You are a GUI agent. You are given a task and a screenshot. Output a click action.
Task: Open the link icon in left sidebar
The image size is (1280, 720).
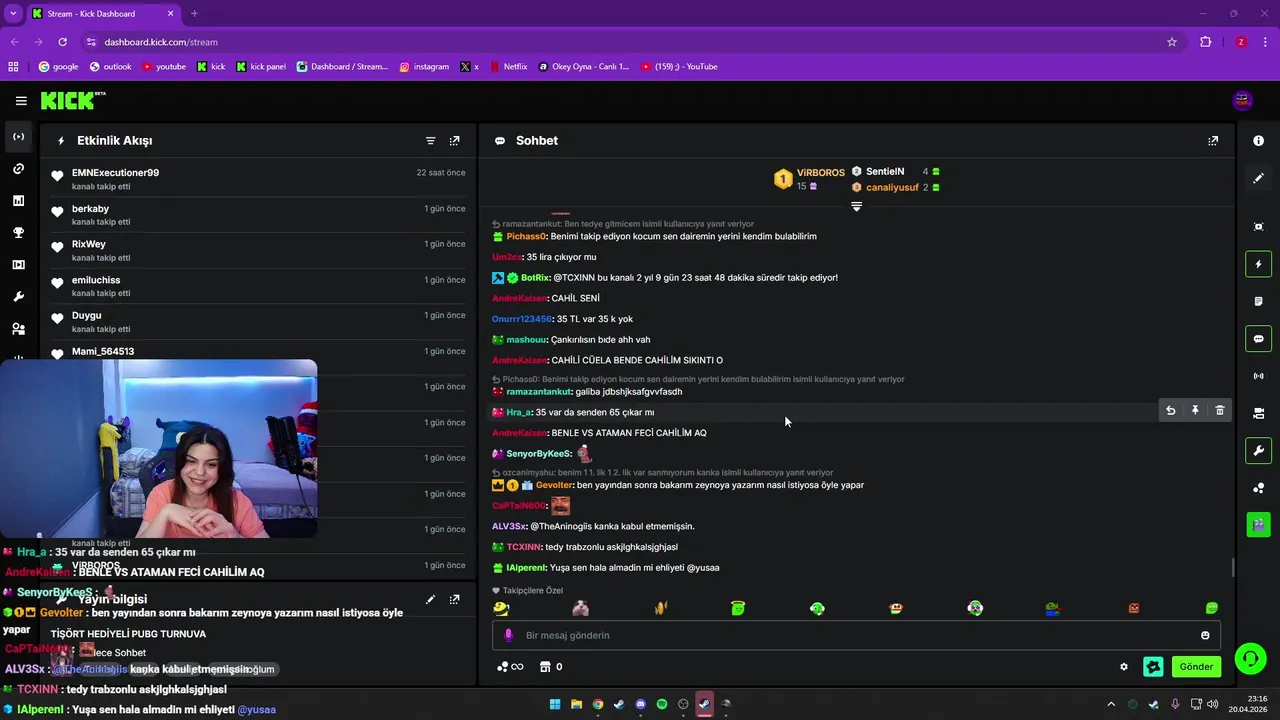tap(19, 169)
